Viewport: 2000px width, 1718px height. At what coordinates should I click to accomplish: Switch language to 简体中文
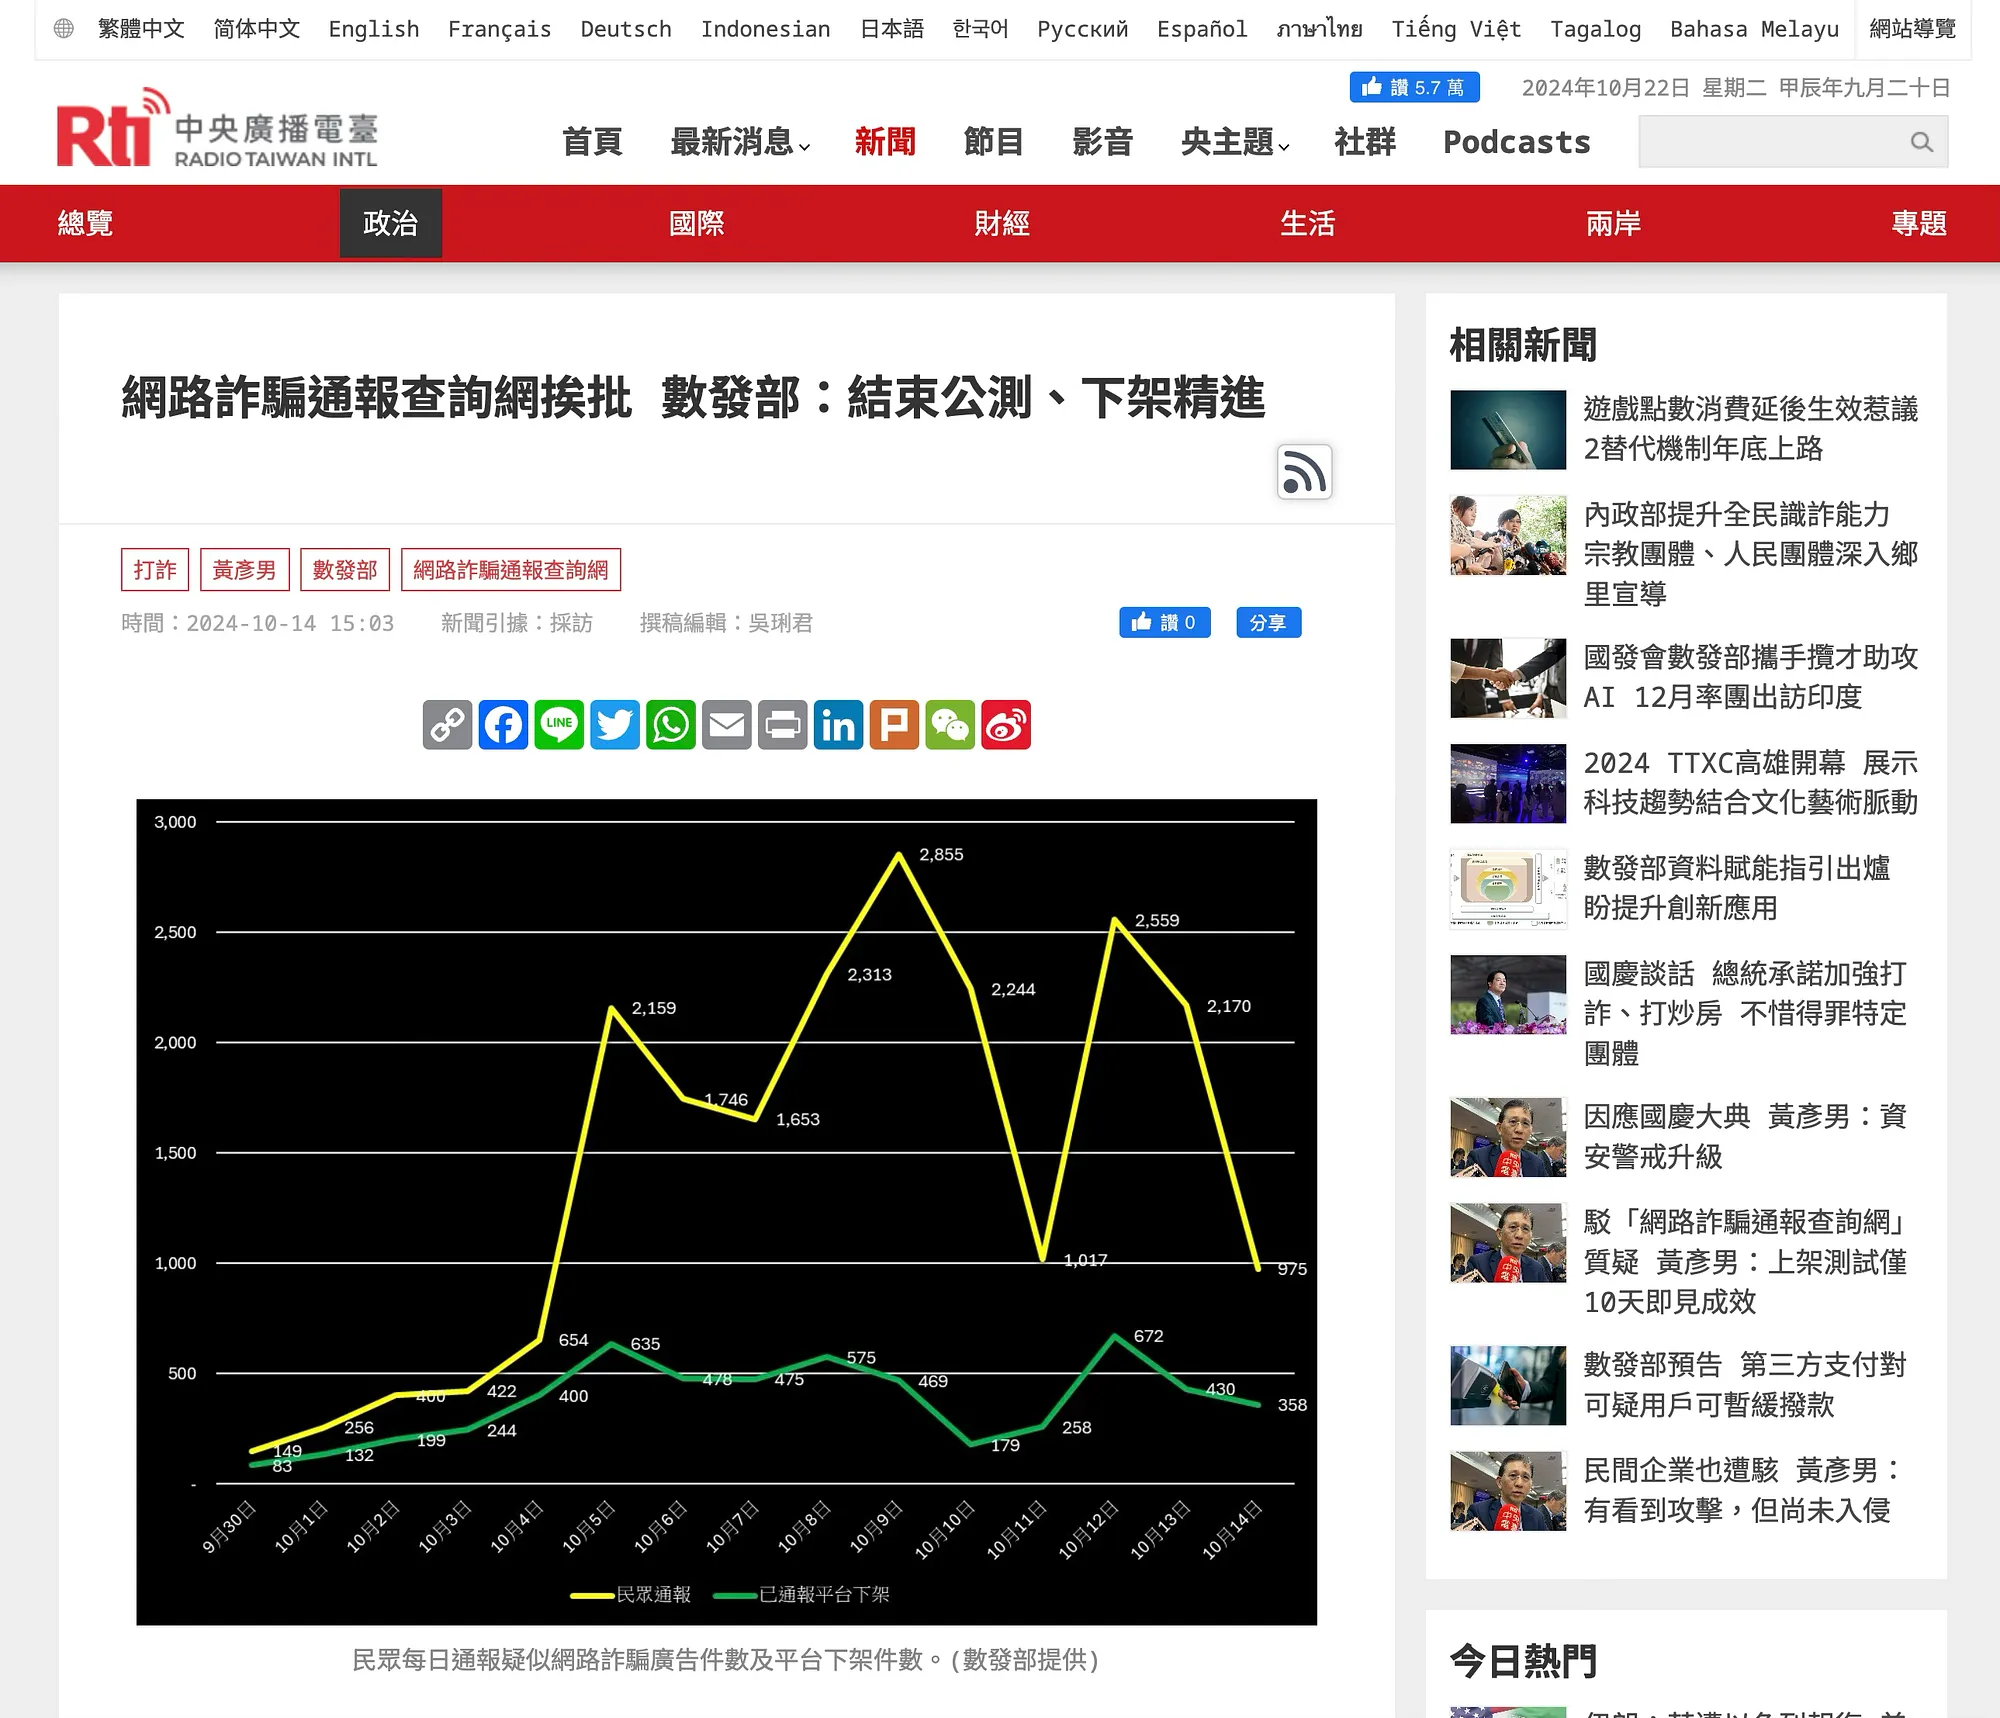coord(257,29)
